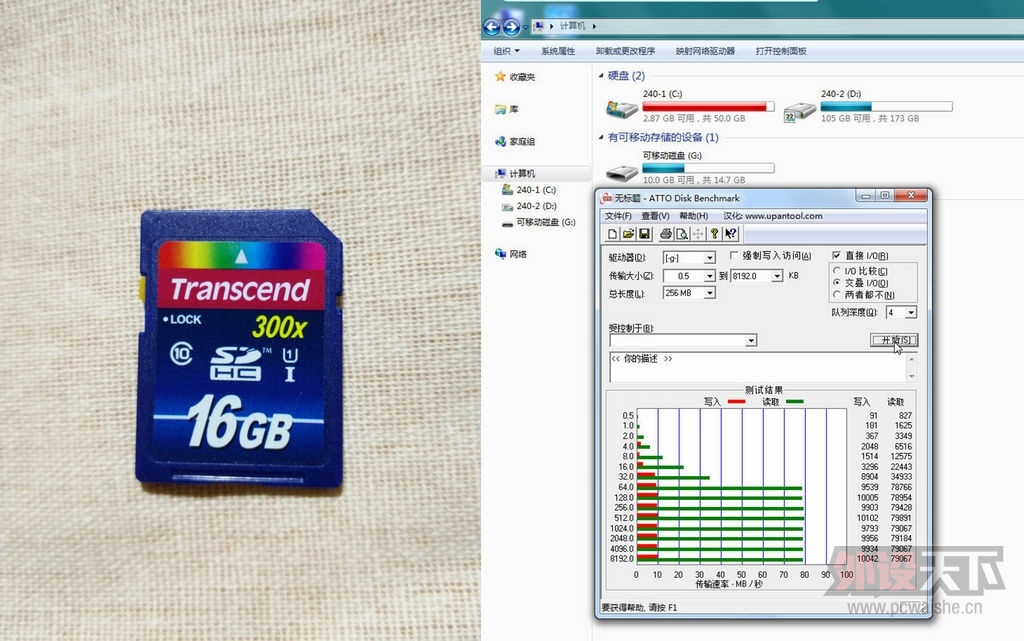Click the context help pointer icon

[x=731, y=234]
